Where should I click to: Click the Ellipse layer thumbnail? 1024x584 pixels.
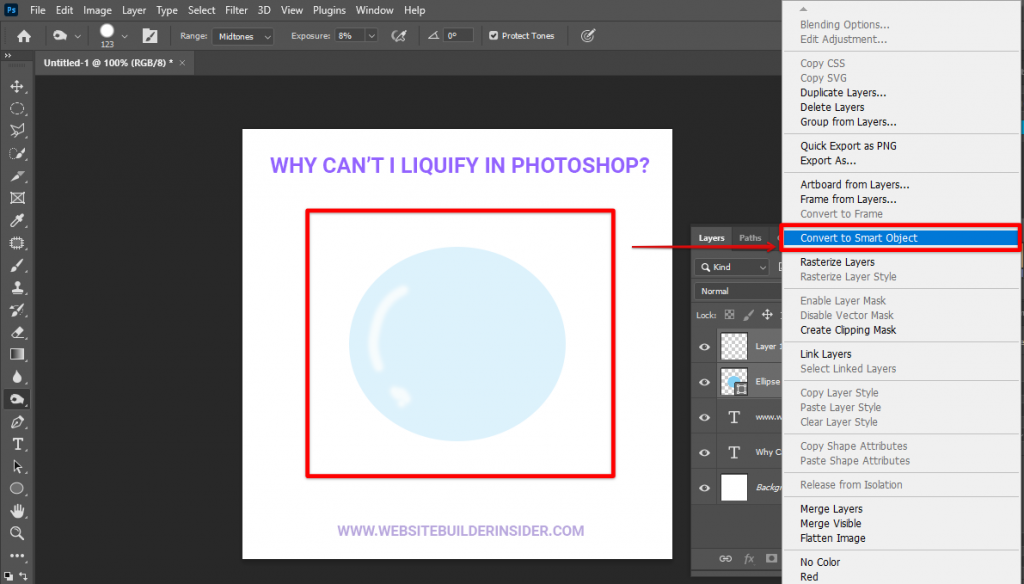point(734,381)
